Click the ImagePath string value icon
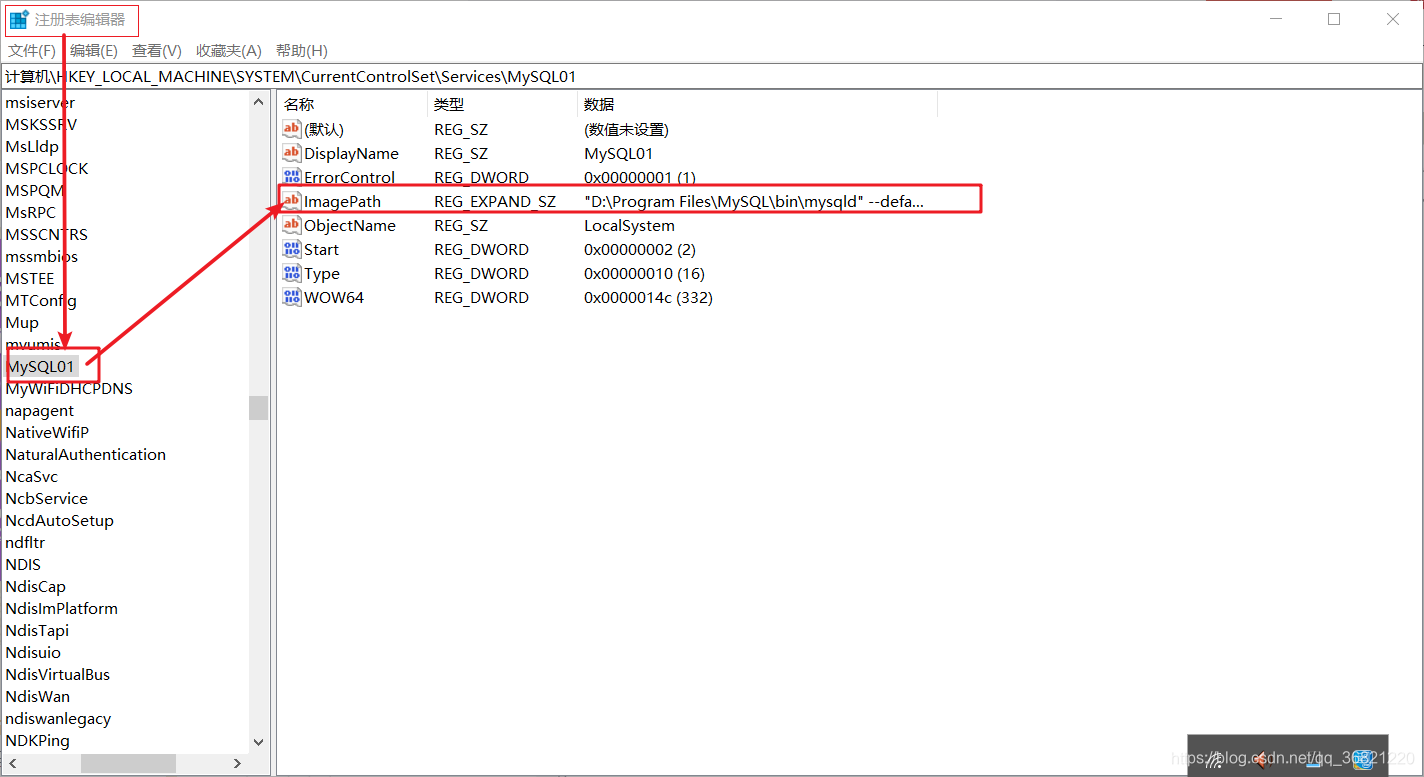Viewport: 1424px width, 777px height. [x=291, y=200]
